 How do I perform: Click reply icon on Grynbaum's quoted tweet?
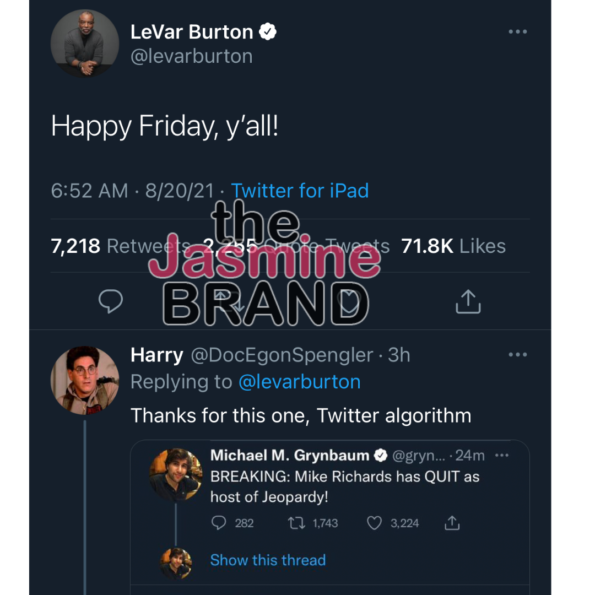point(219,523)
